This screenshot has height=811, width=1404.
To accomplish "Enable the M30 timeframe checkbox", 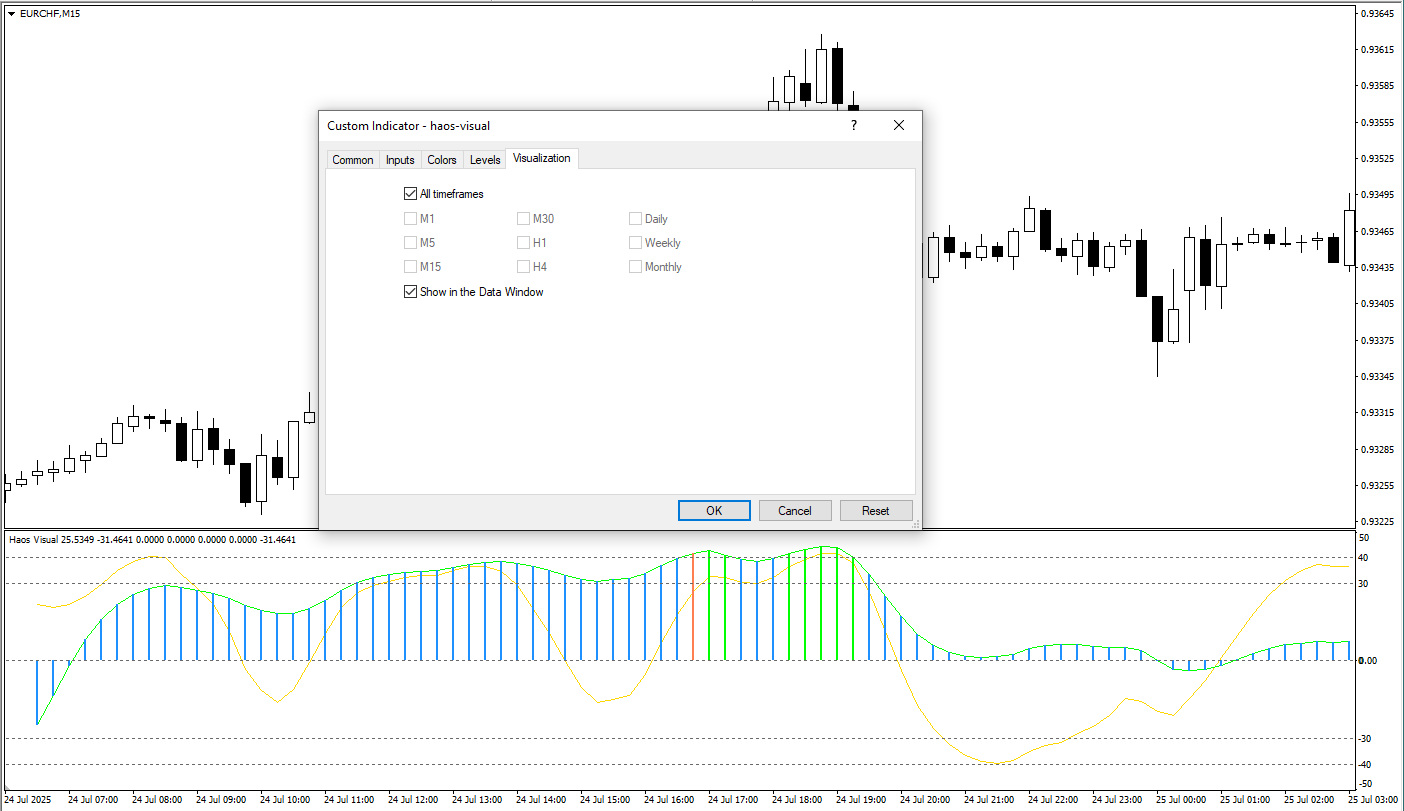I will (523, 219).
